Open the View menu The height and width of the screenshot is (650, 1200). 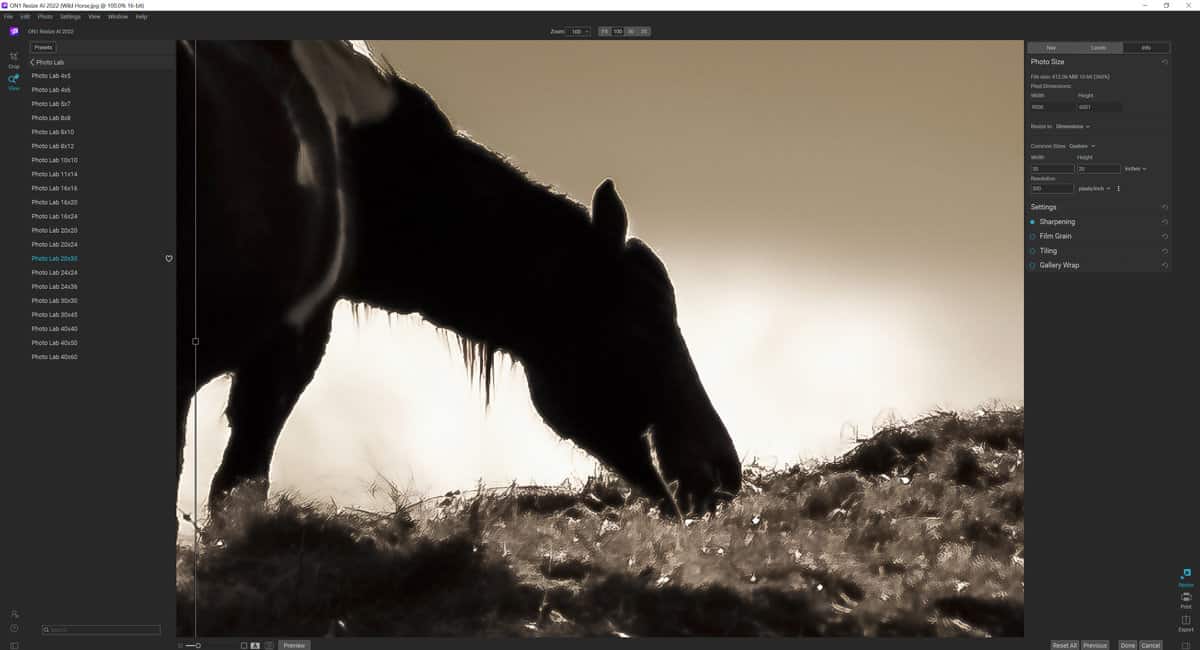click(94, 17)
